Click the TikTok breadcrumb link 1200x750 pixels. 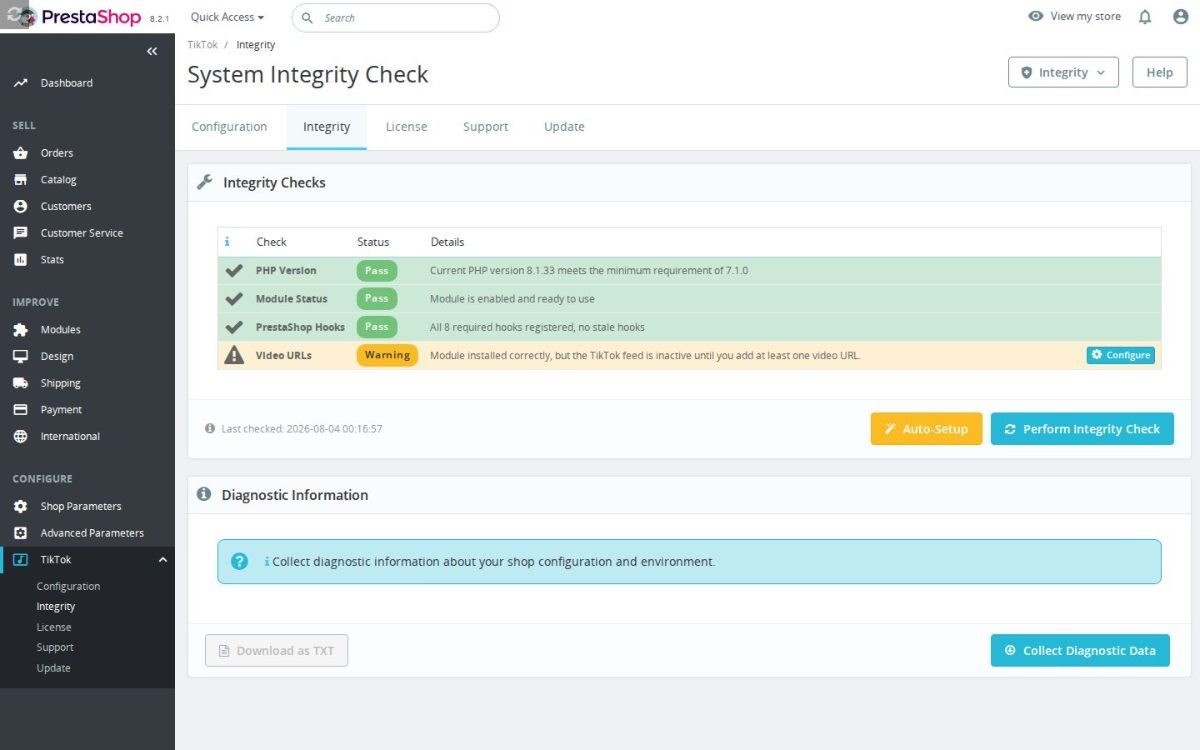click(x=202, y=45)
